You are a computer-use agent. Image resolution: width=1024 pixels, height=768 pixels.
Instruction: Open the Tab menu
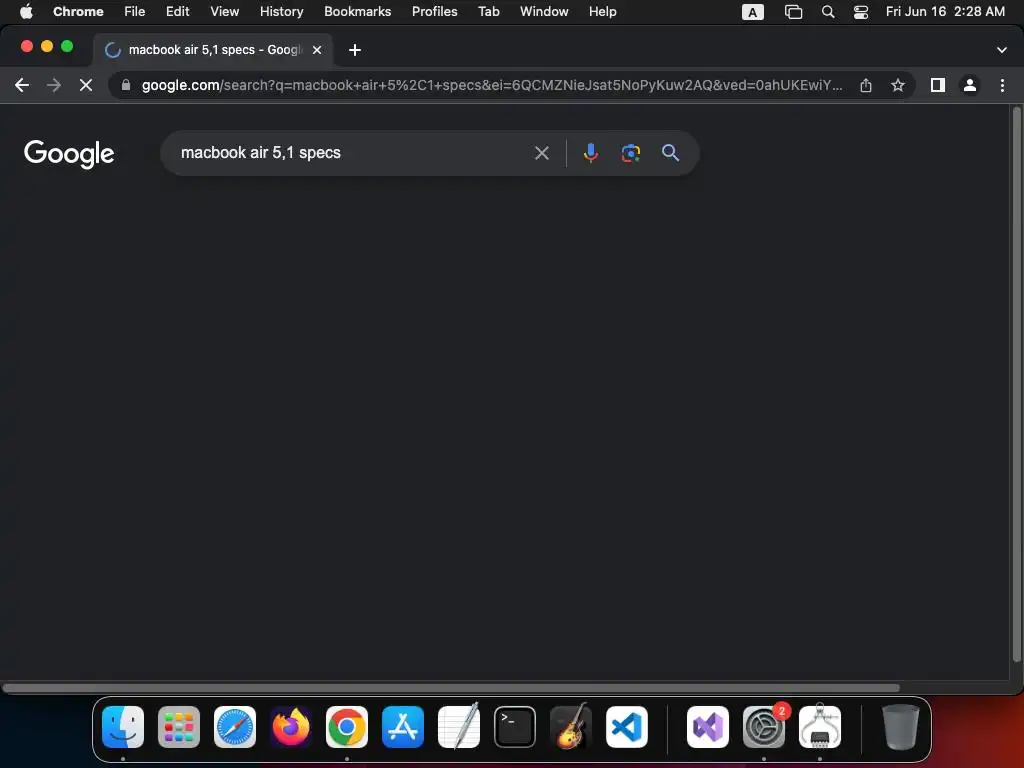coord(488,12)
